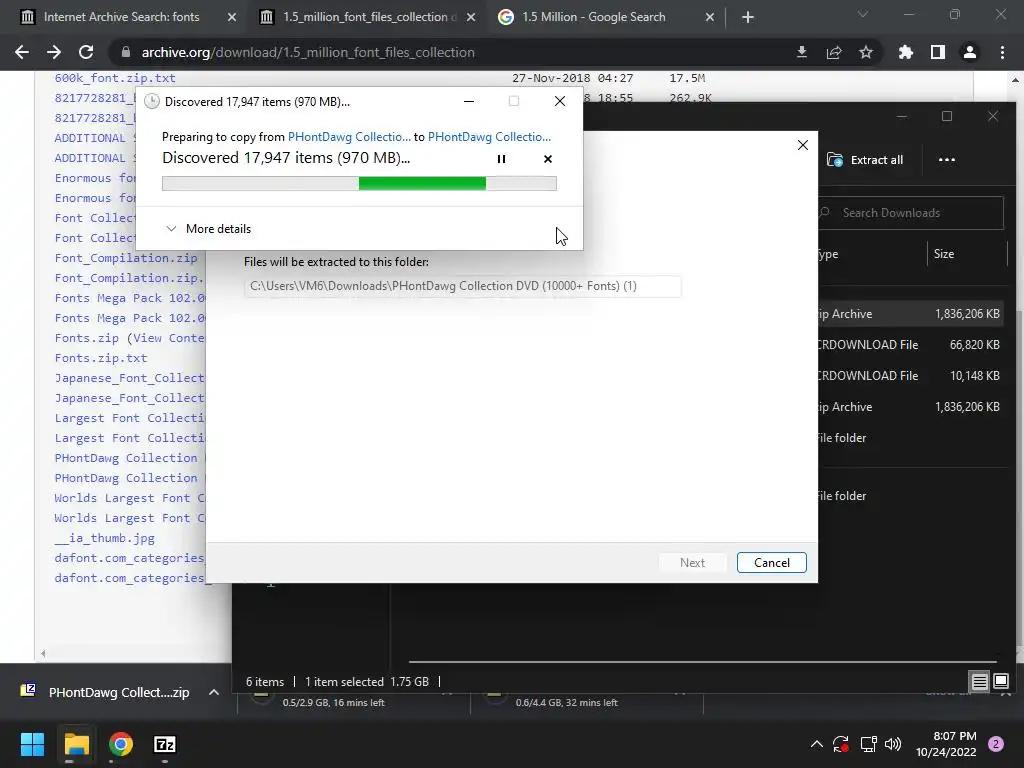Expand the PHontDawg Collect zip download chevron

214,692
